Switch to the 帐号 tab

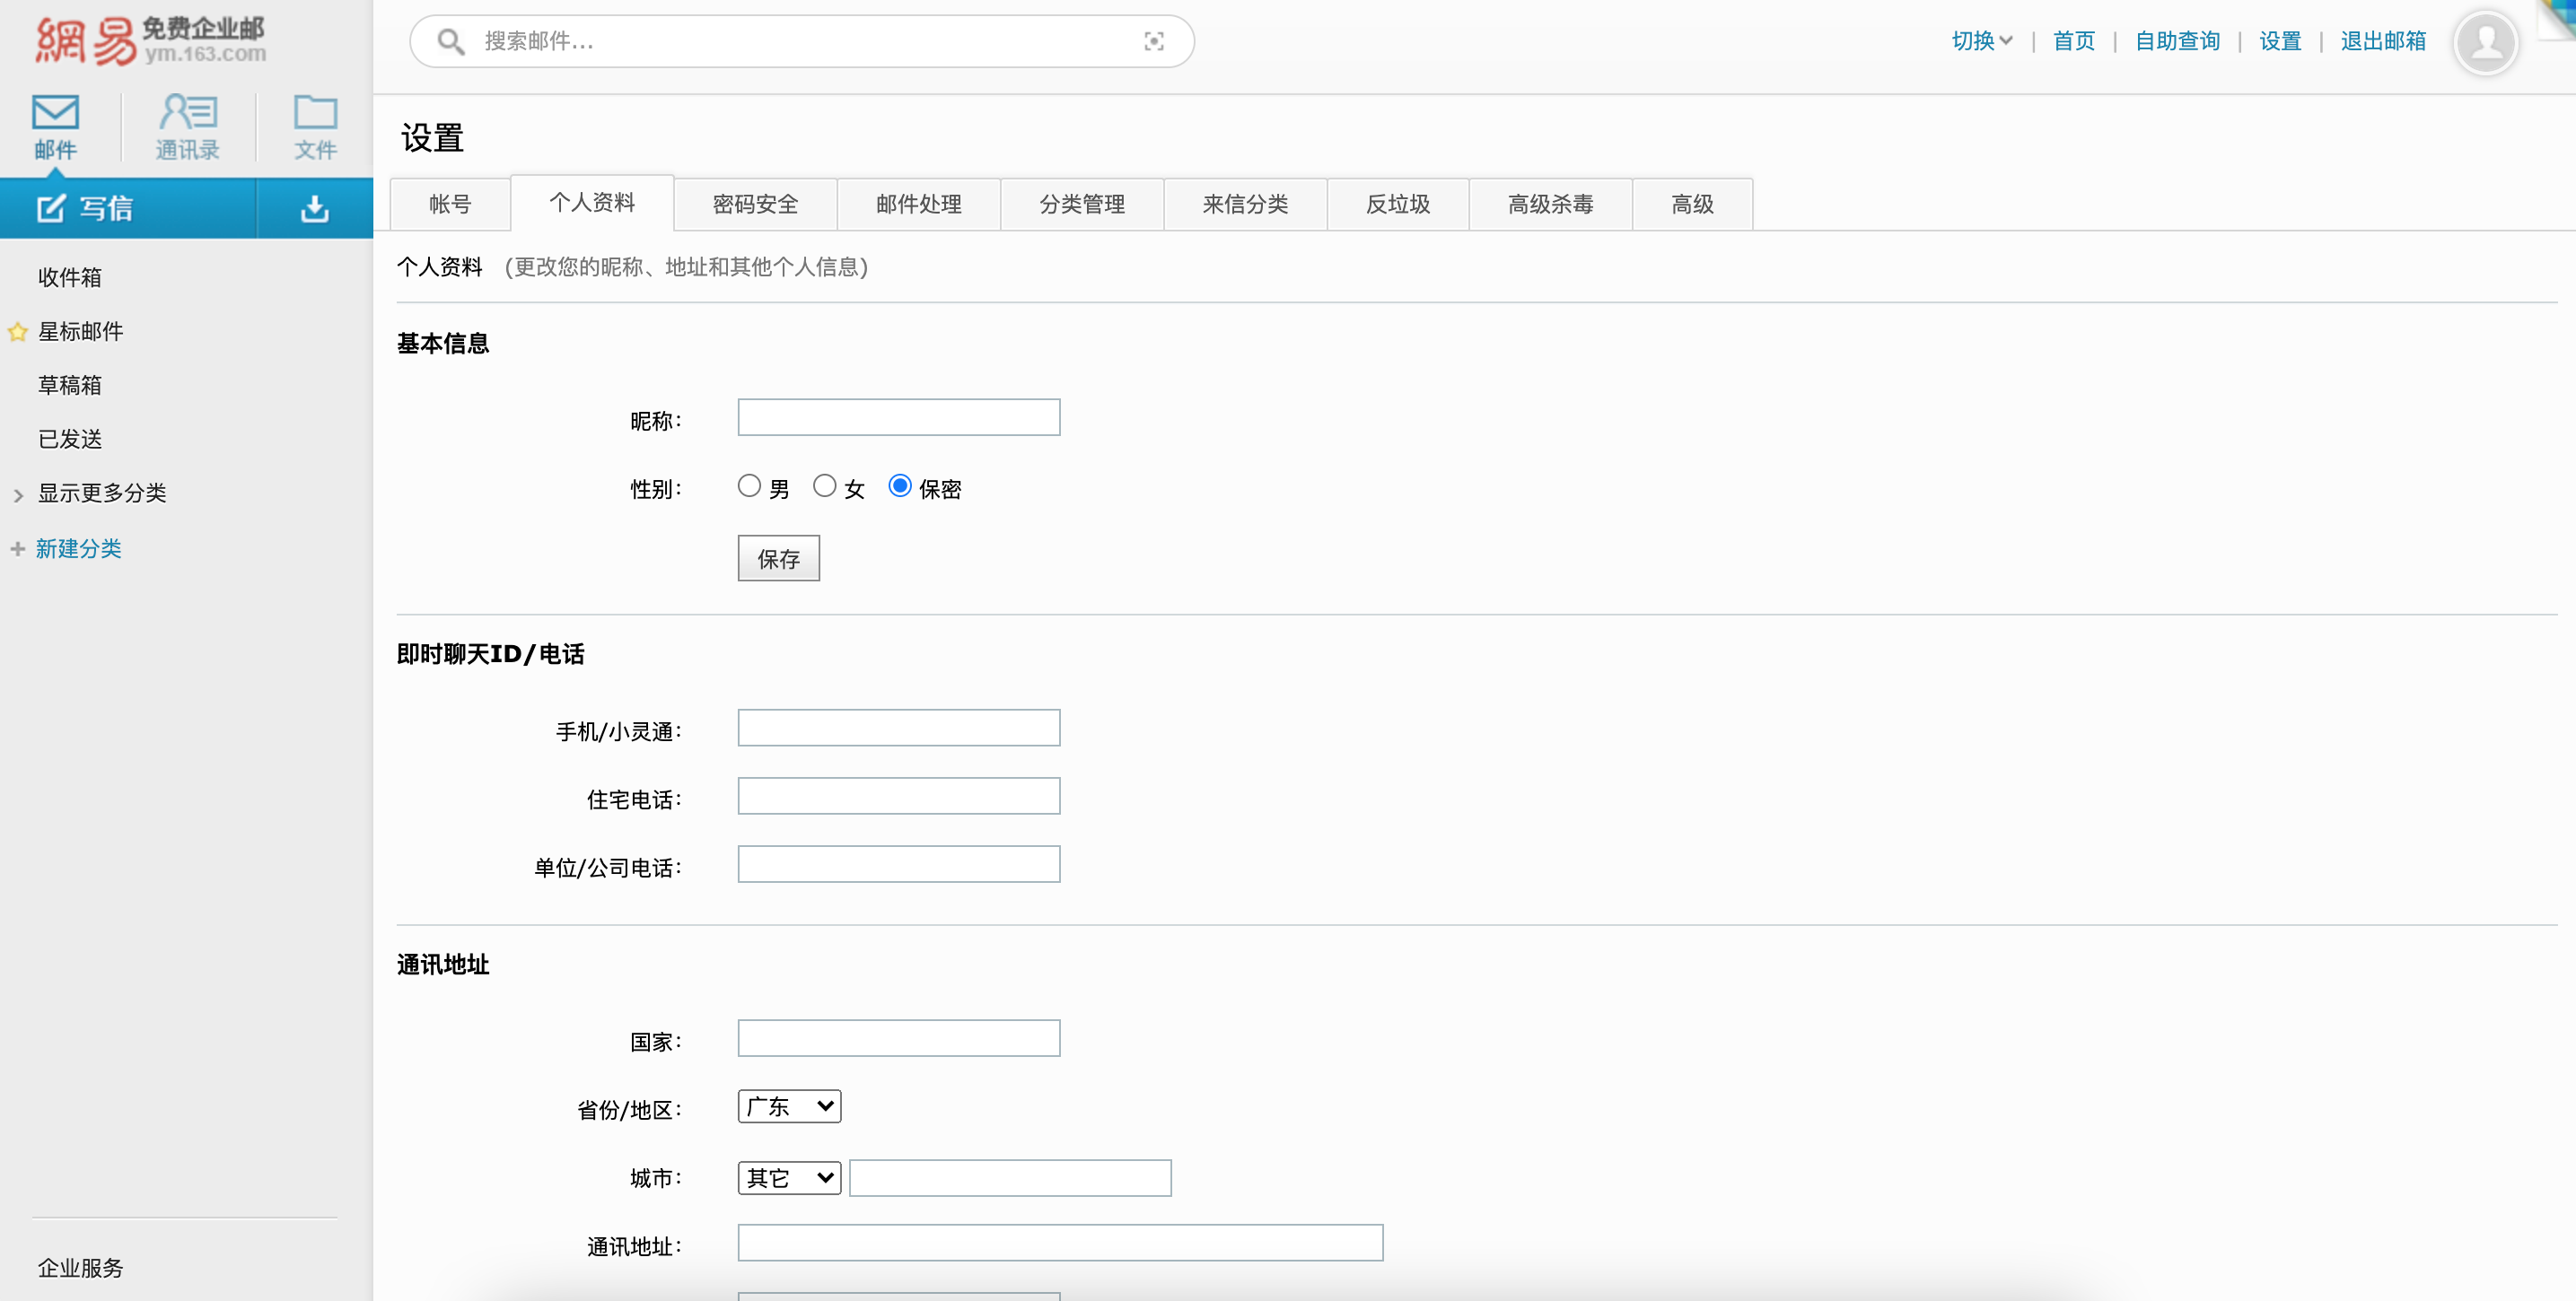click(450, 204)
